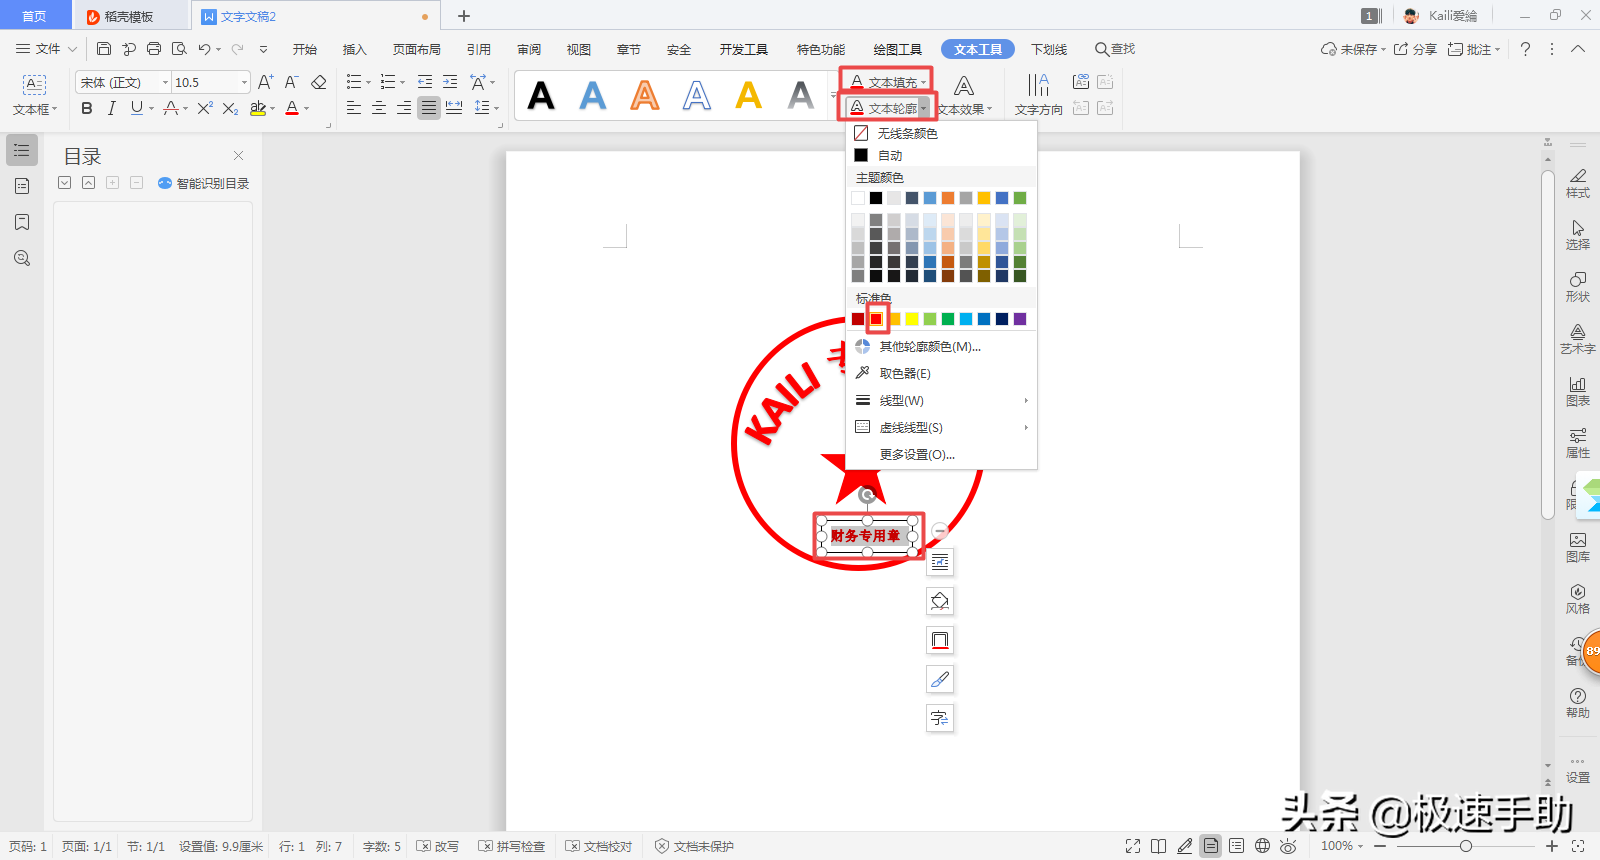Select the blue gradient A text style
The image size is (1600, 860).
pyautogui.click(x=593, y=96)
